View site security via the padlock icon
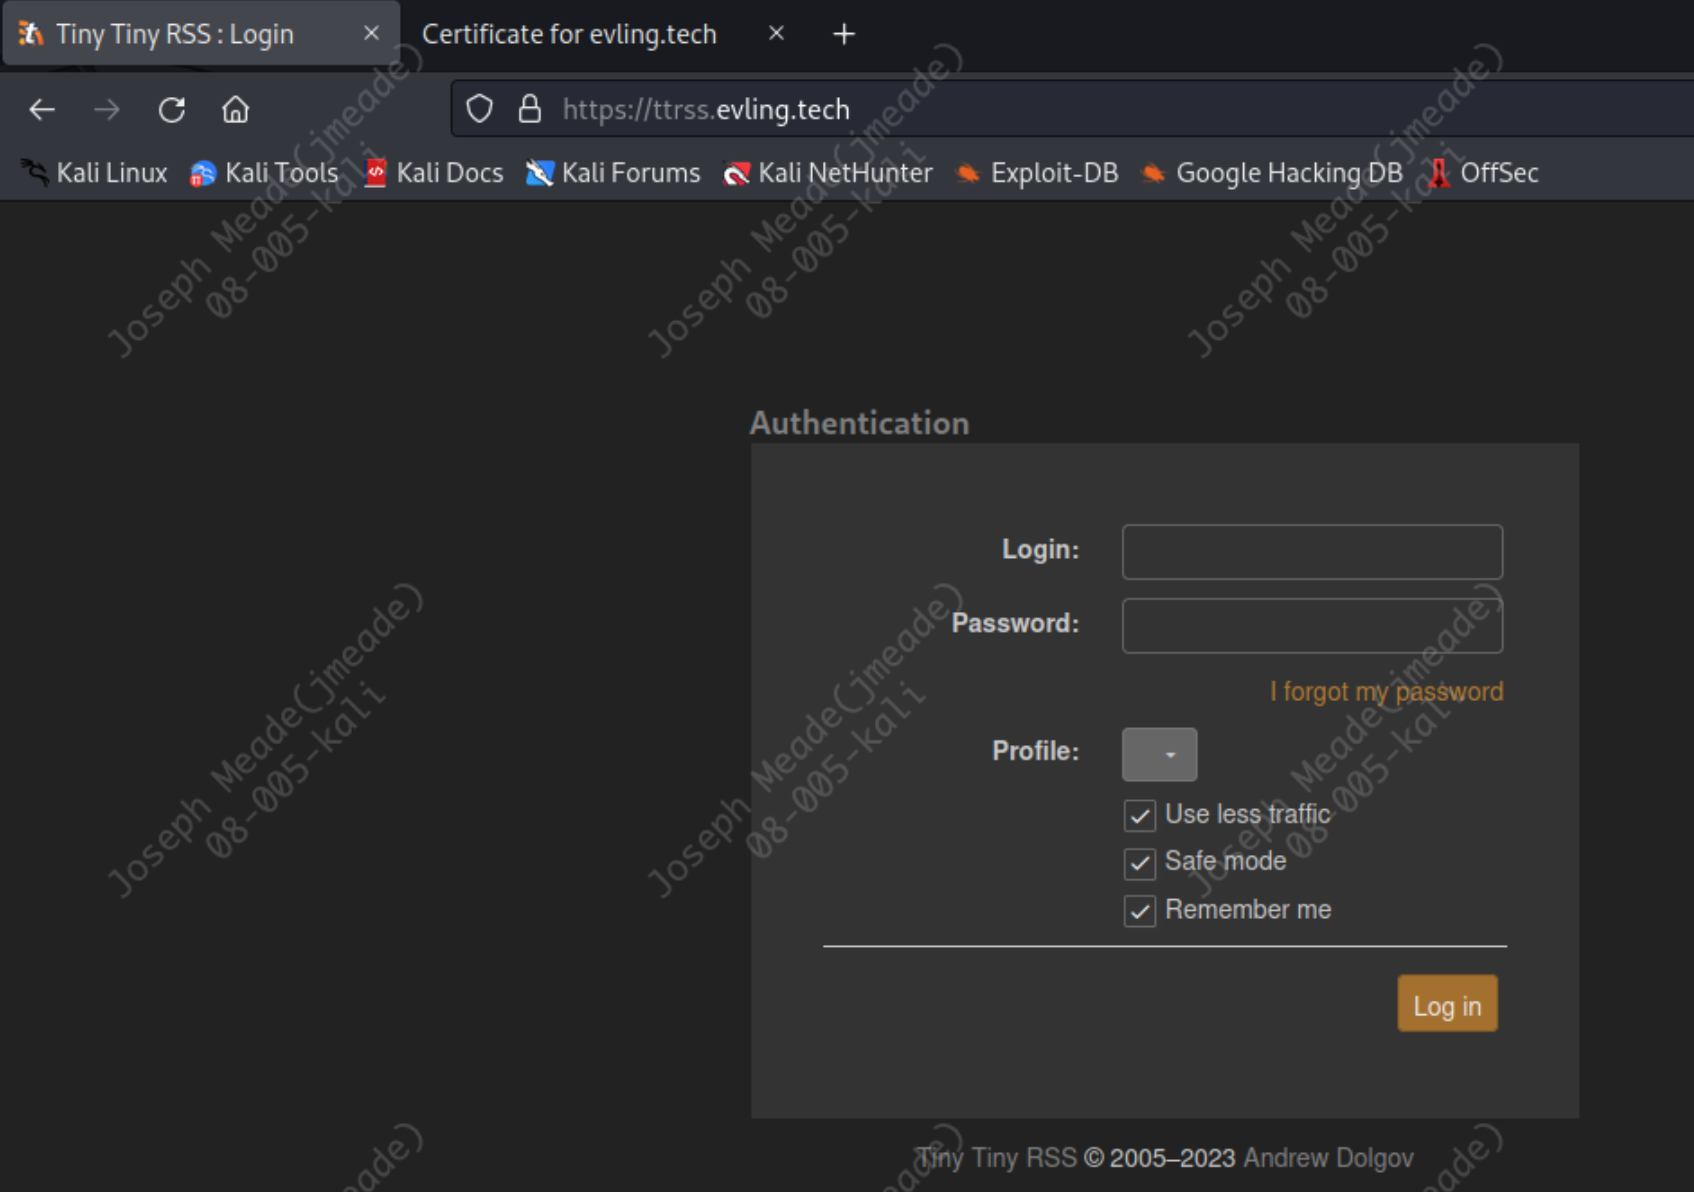The height and width of the screenshot is (1192, 1694). 530,109
